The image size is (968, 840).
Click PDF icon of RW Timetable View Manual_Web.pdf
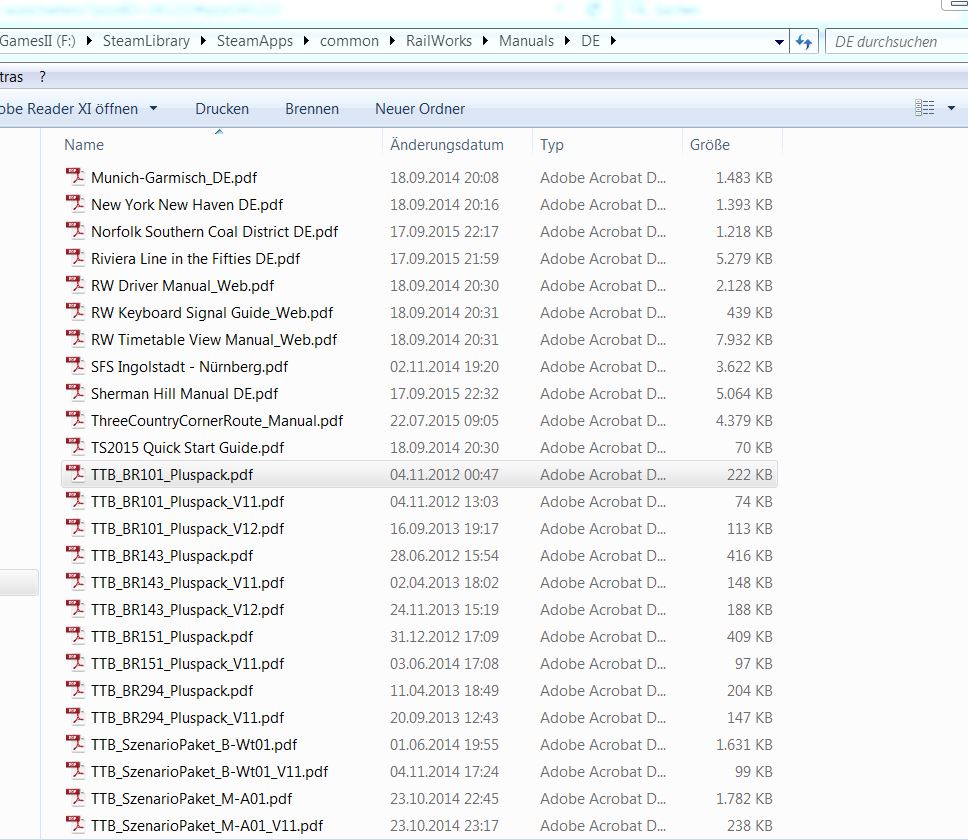75,339
